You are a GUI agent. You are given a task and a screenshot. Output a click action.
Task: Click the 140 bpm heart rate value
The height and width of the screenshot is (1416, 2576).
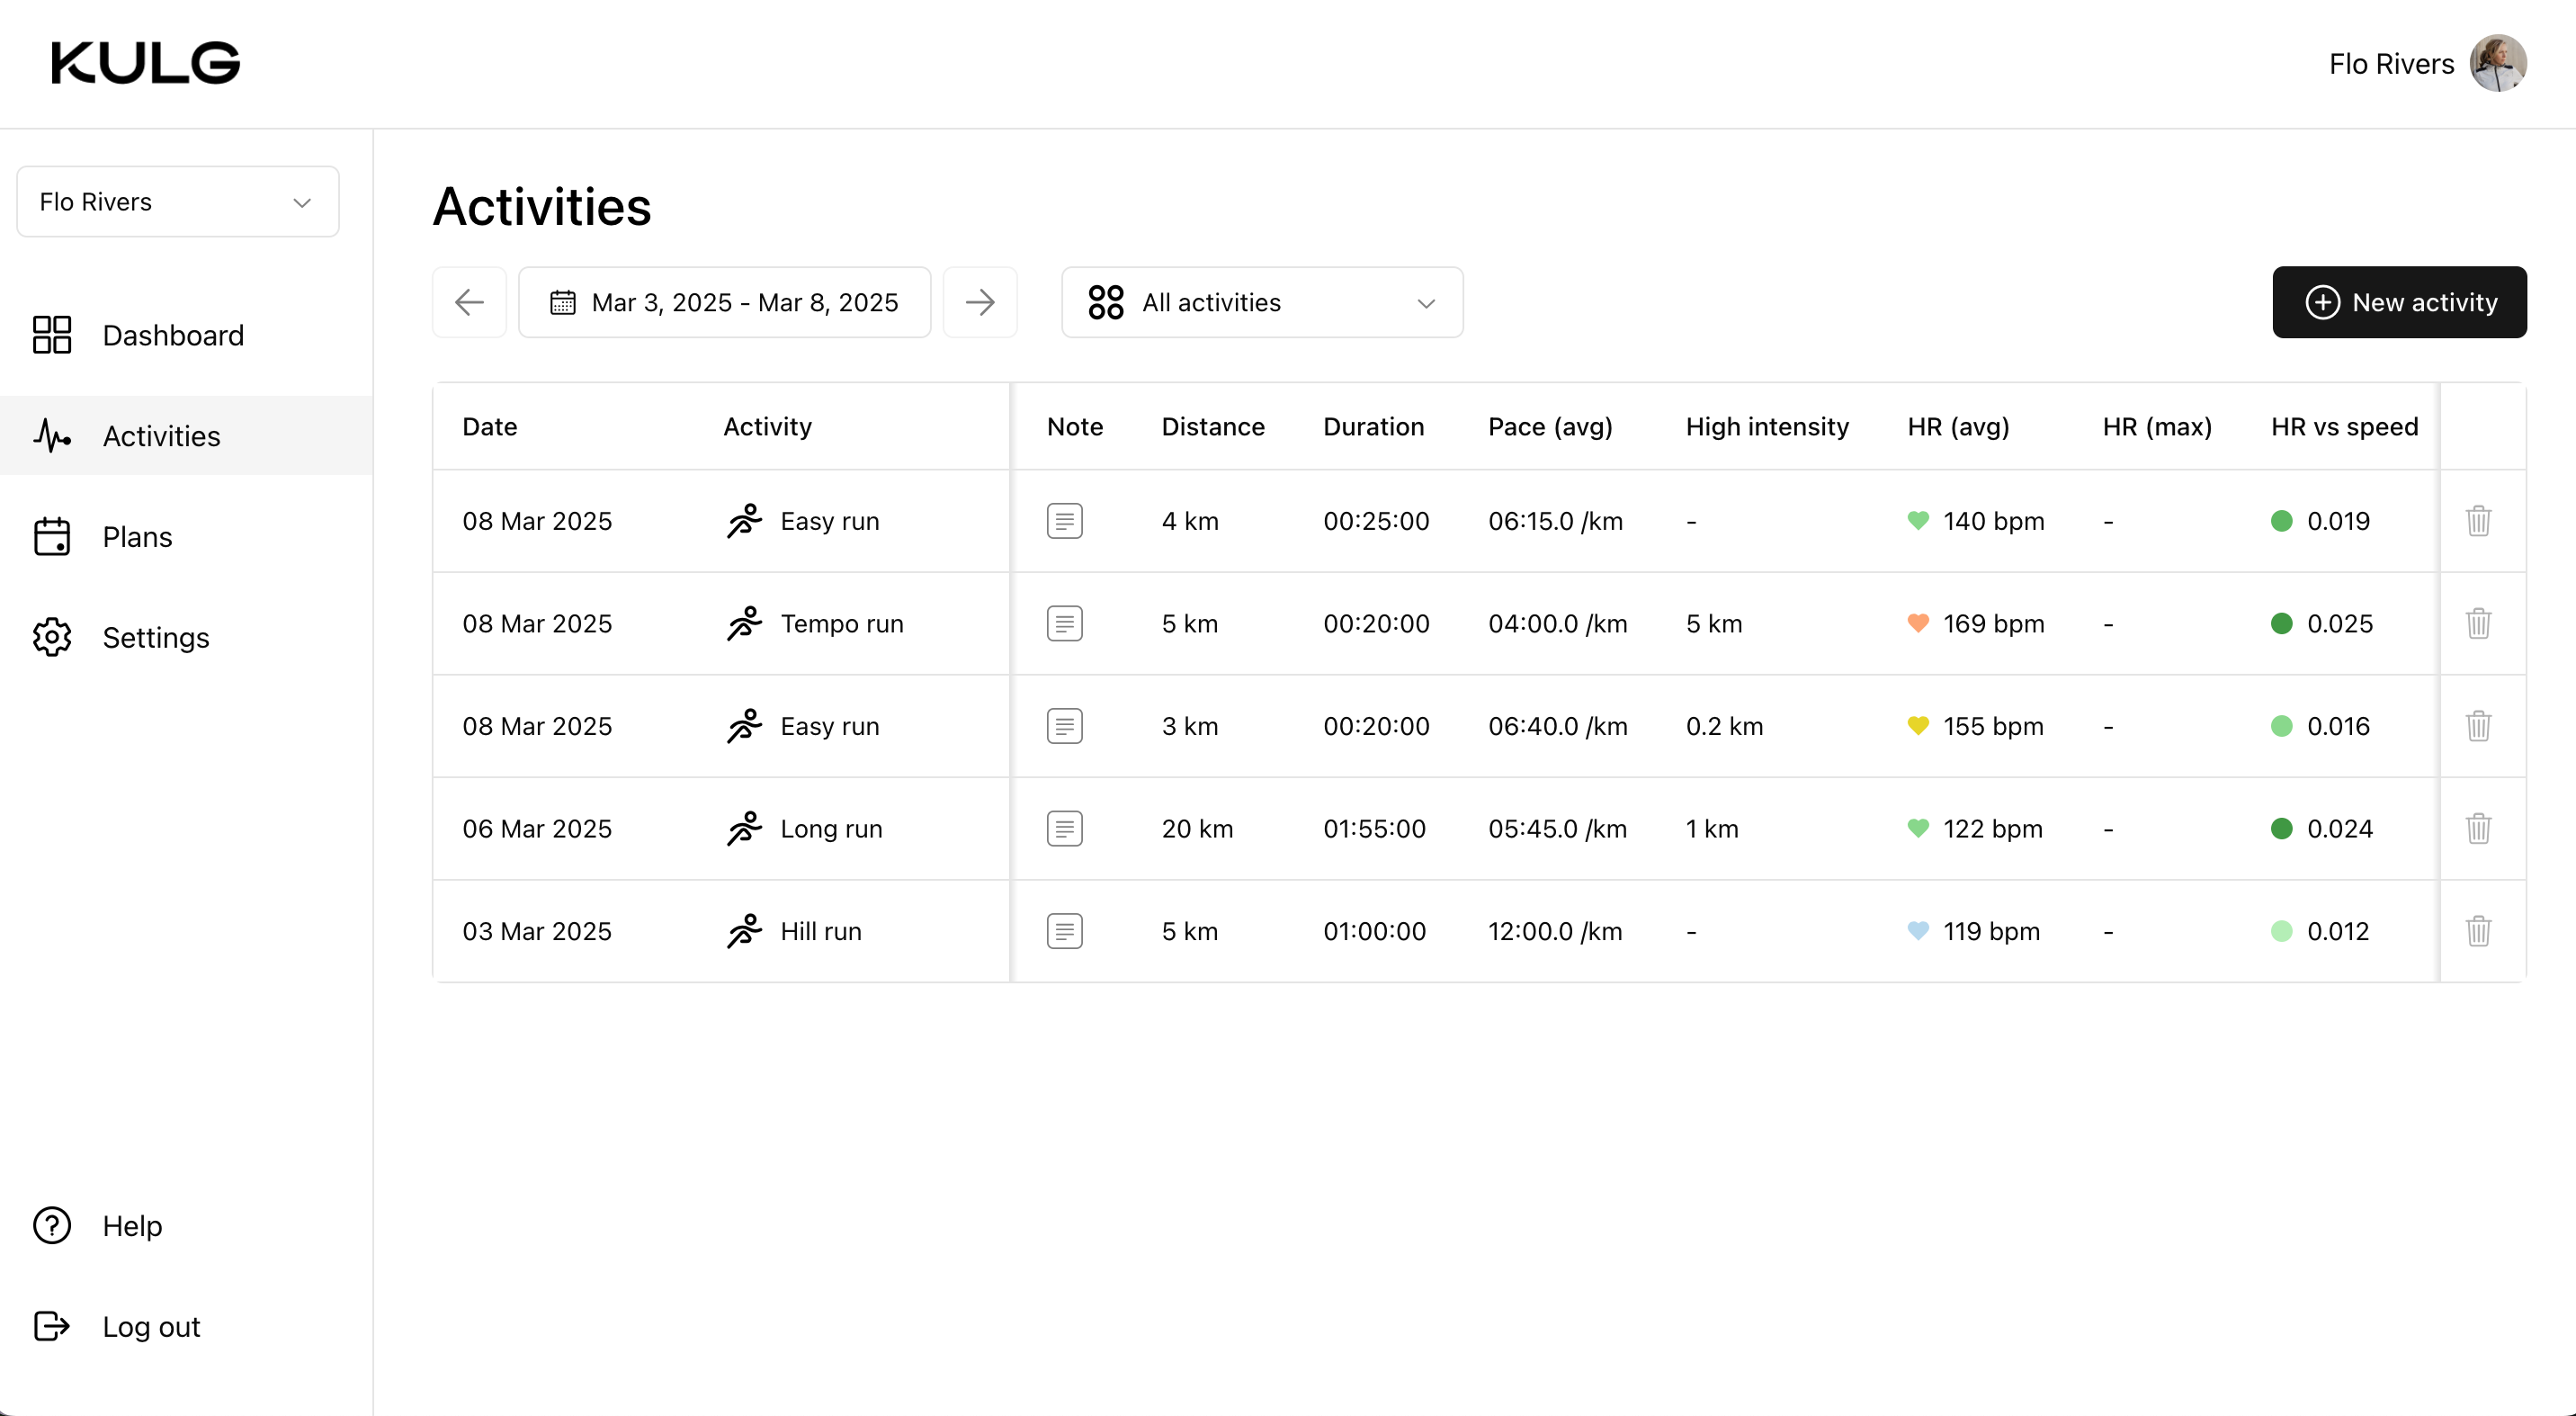click(x=1993, y=521)
